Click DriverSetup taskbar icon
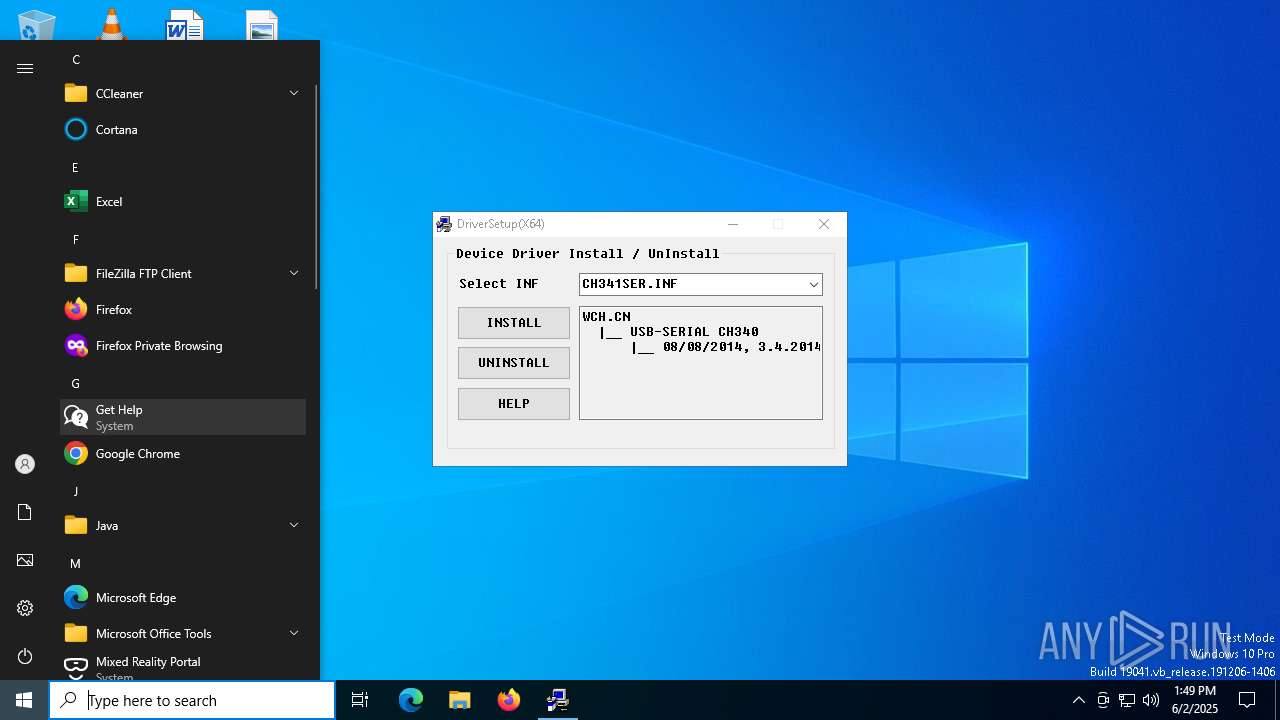 click(x=558, y=700)
